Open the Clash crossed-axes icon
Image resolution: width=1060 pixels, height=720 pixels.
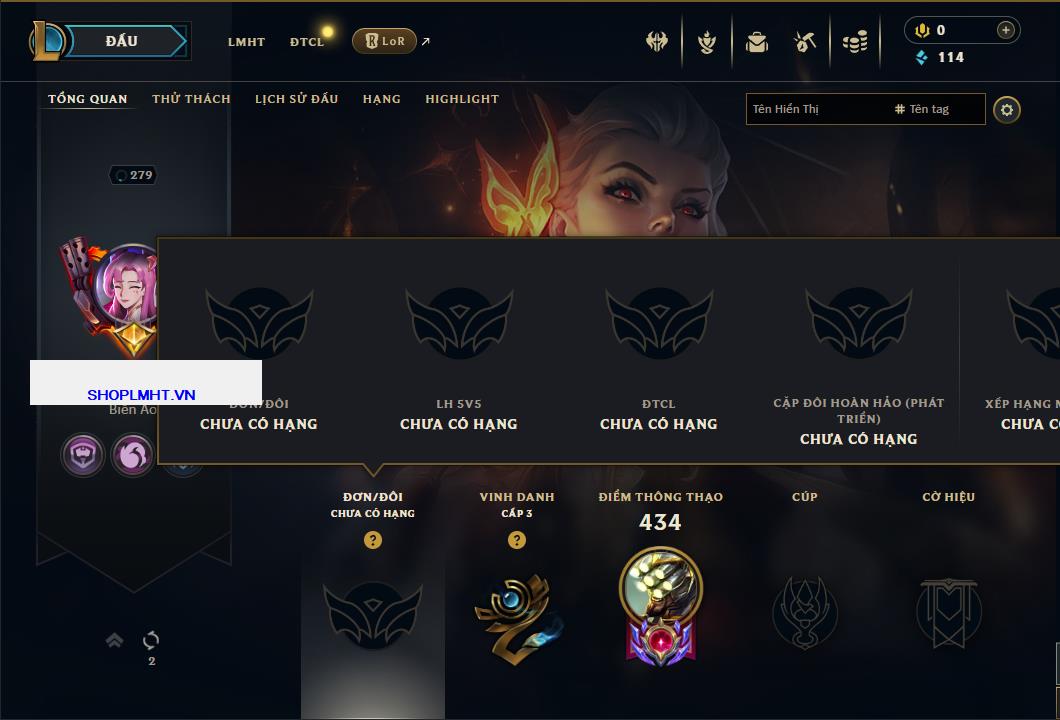[x=656, y=42]
